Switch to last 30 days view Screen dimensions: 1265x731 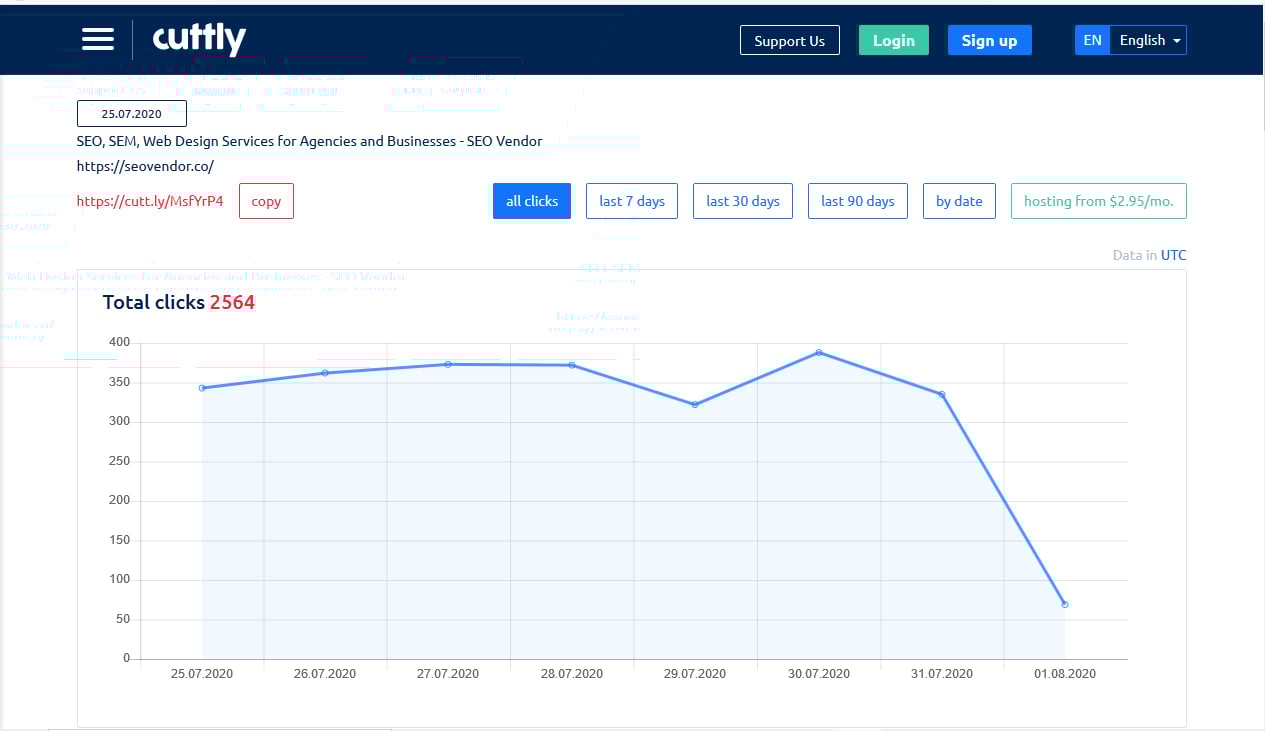743,201
